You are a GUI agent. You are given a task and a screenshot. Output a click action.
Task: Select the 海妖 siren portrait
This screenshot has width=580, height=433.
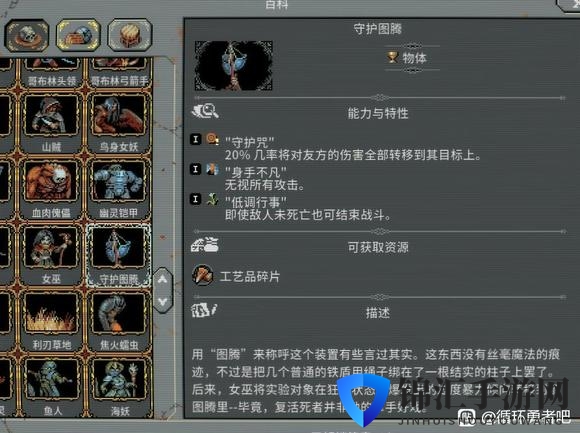(118, 387)
